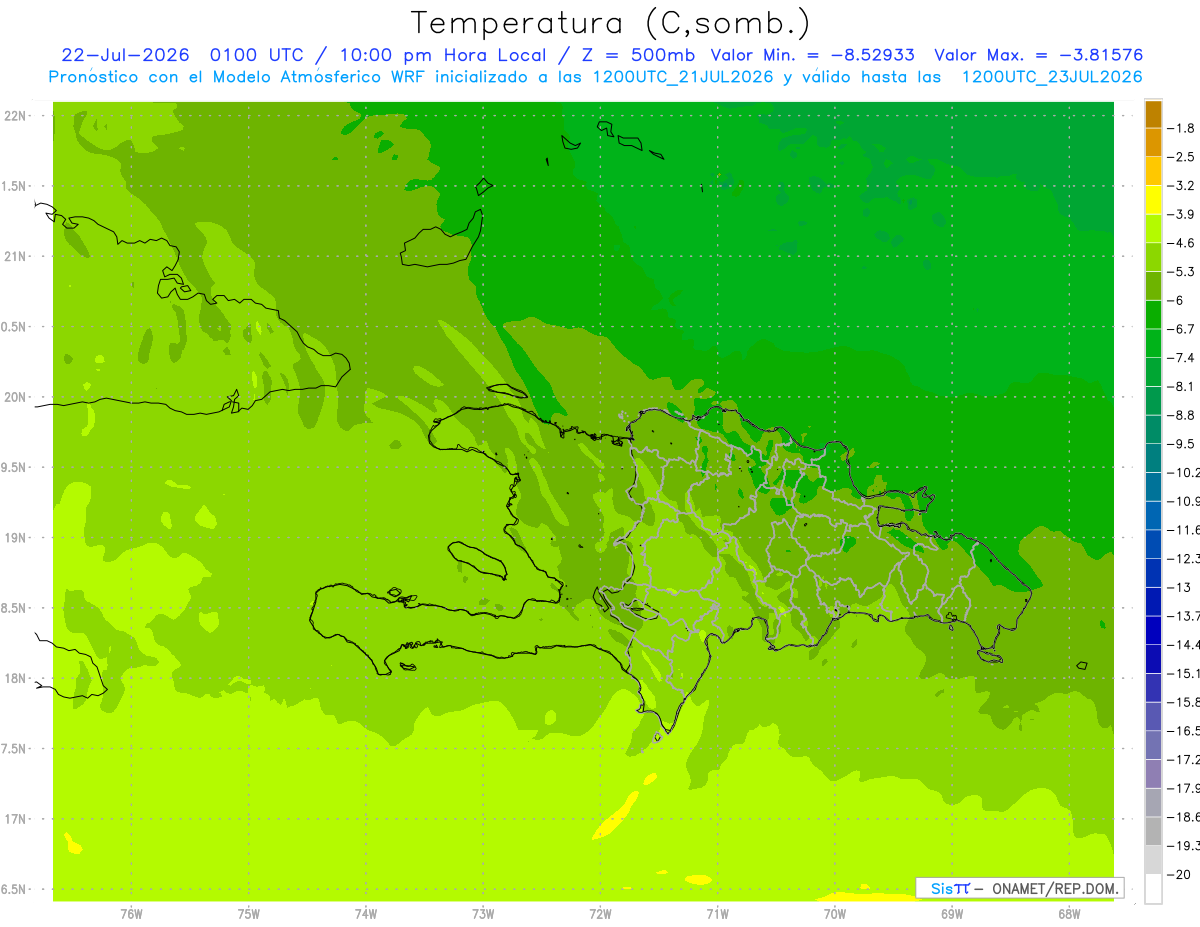The width and height of the screenshot is (1200, 927).
Task: Click the '-20' colorbar value
Action: point(1180,874)
